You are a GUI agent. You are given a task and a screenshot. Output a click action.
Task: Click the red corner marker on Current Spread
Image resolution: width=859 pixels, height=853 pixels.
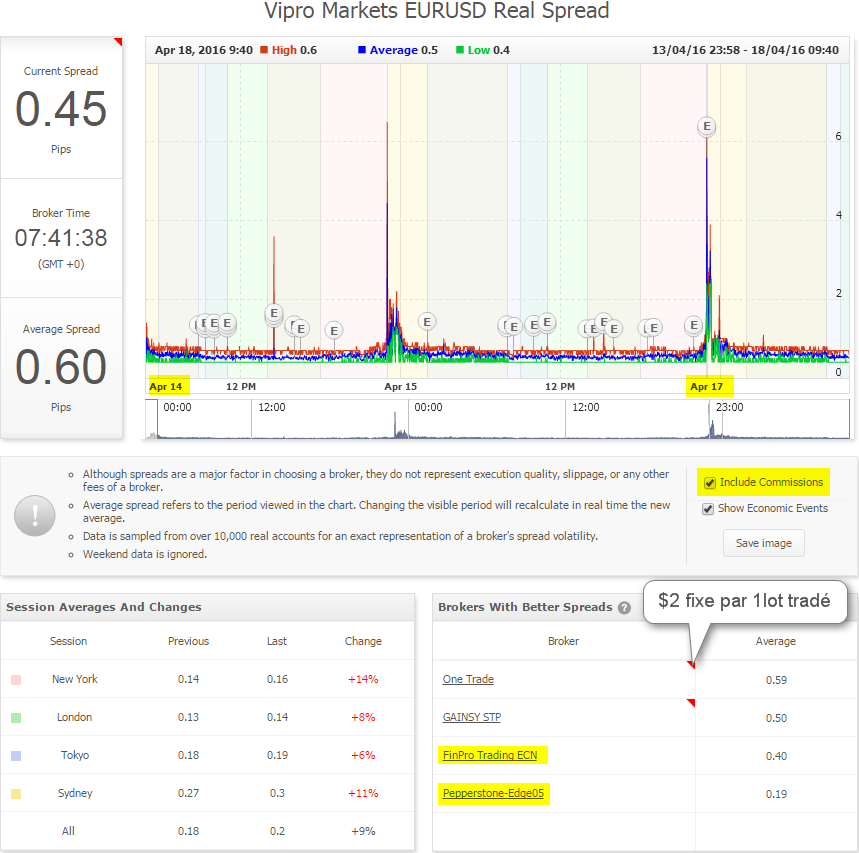(118, 42)
